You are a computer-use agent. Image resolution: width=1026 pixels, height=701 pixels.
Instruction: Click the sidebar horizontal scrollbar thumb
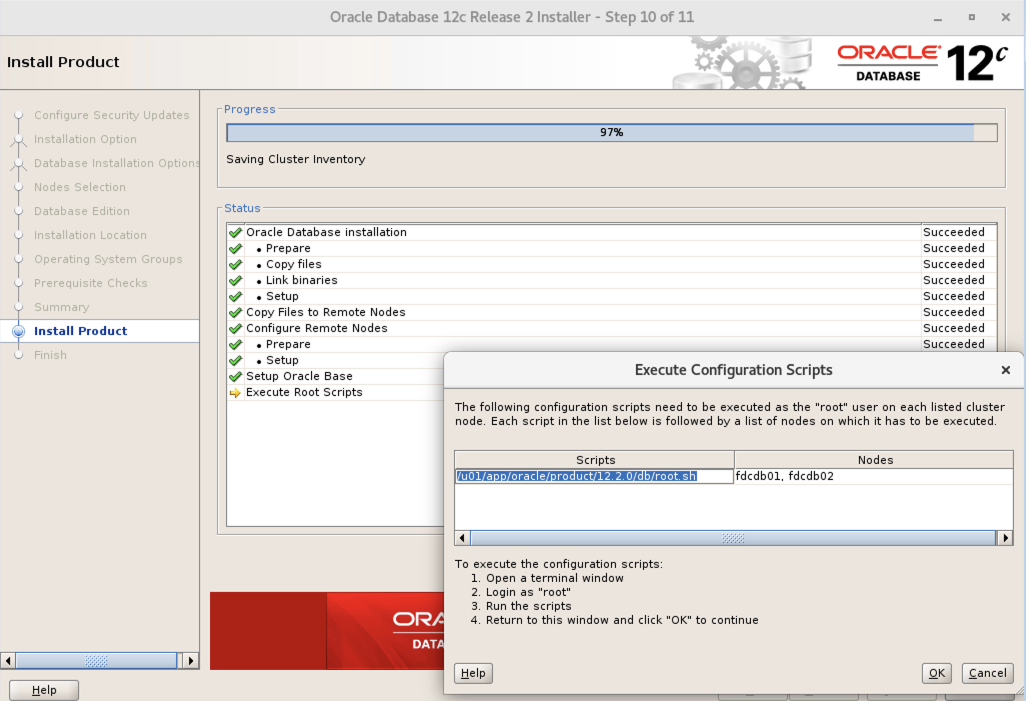tap(96, 660)
